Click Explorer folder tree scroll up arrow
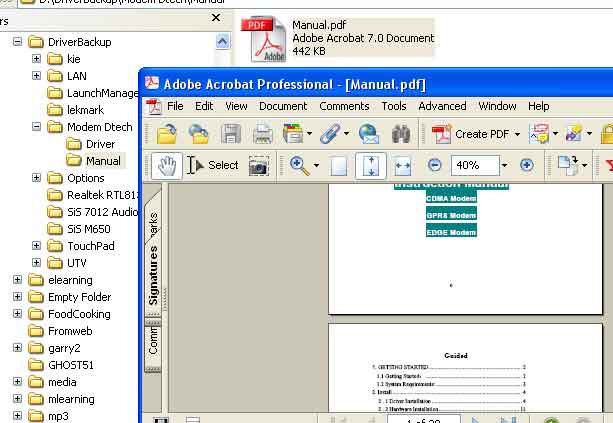This screenshot has width=613, height=423. pos(222,41)
